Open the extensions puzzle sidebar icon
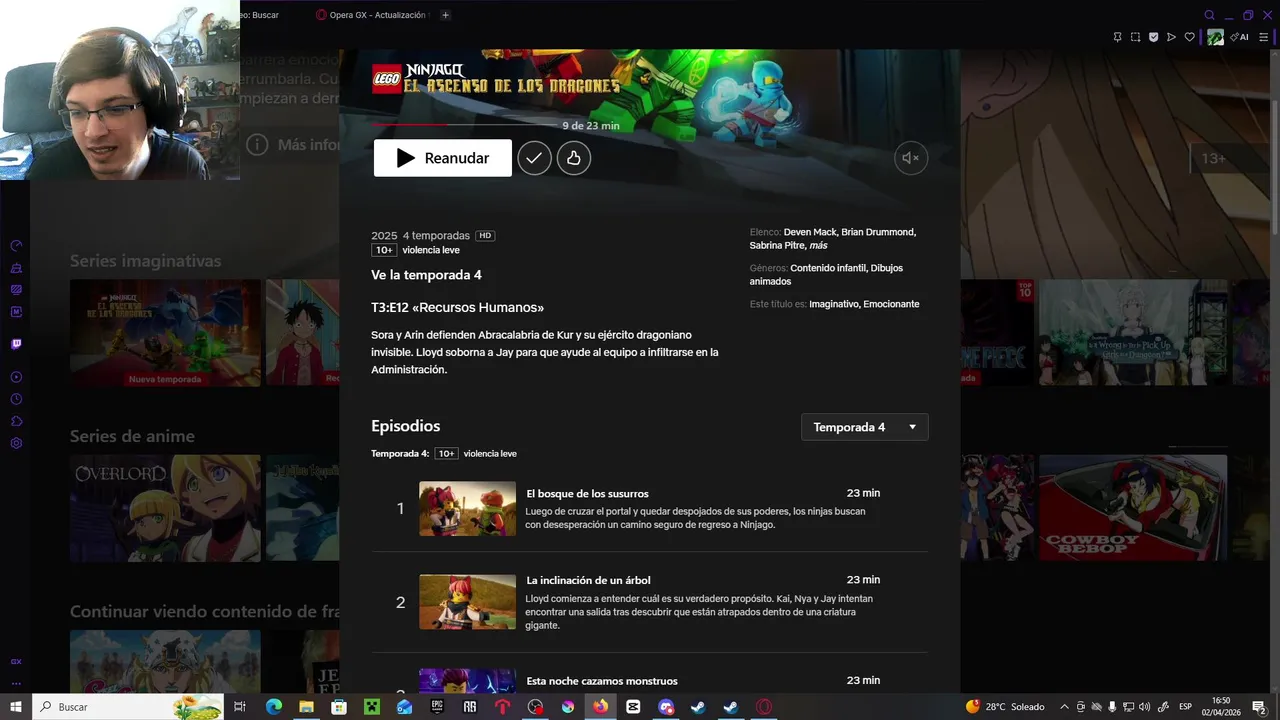1280x720 pixels. coord(16,421)
